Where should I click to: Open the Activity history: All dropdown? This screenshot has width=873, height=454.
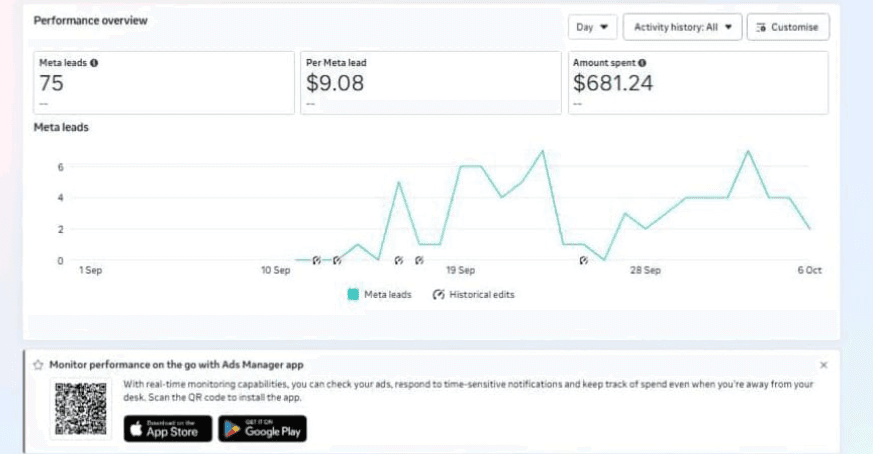(682, 27)
